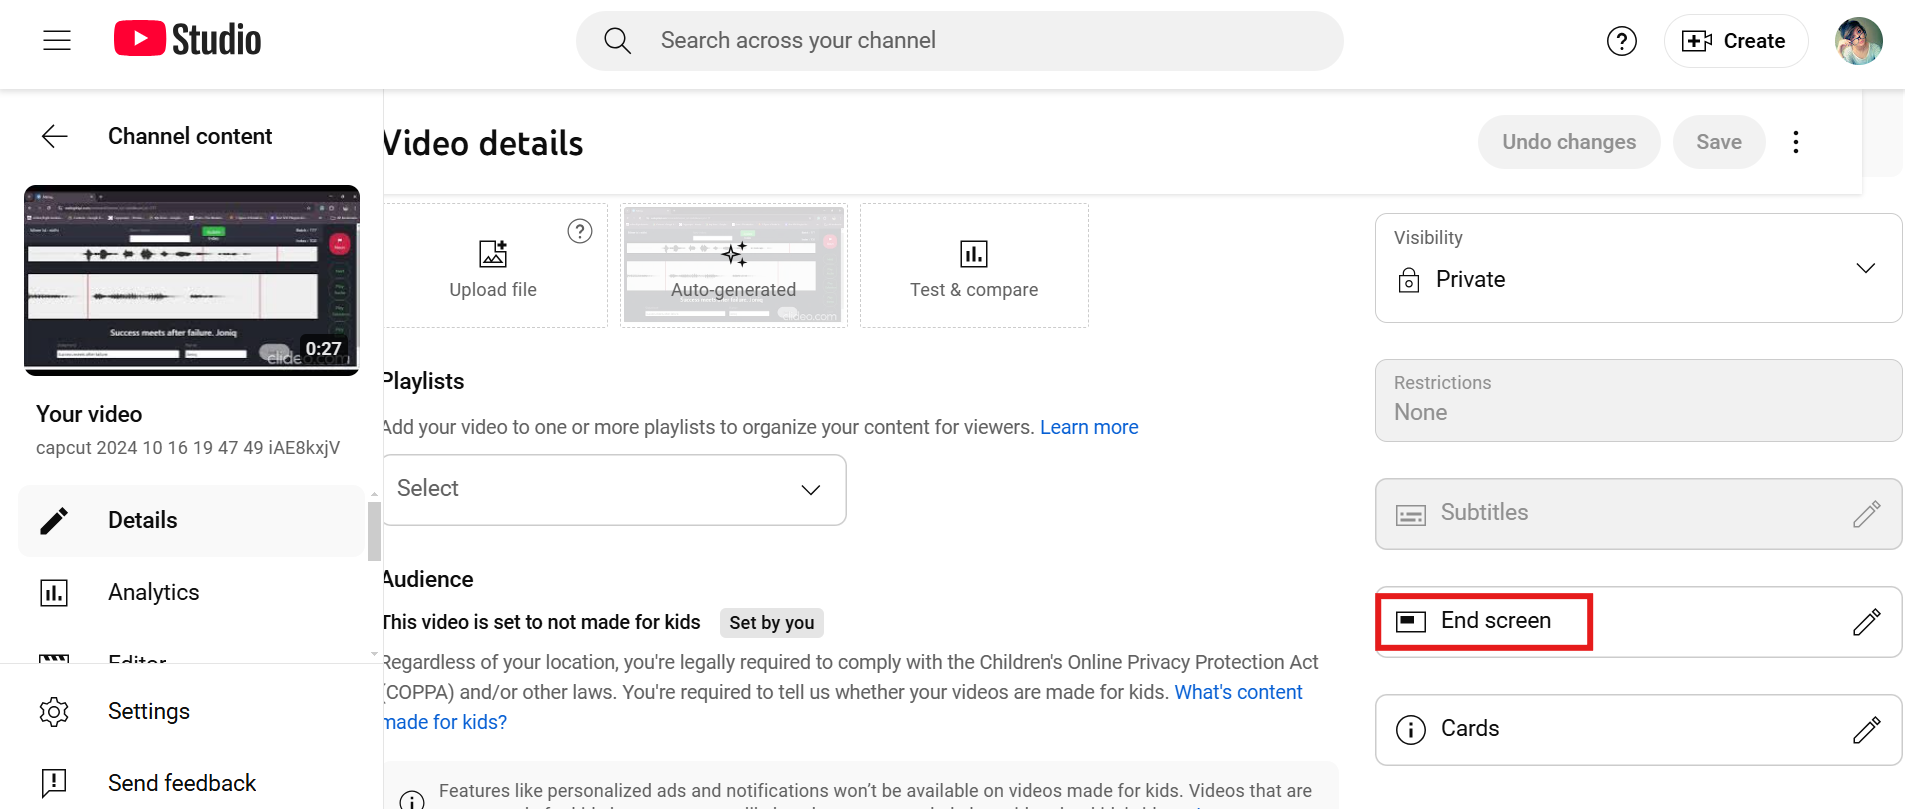Click Undo changes button
Image resolution: width=1905 pixels, height=809 pixels.
[x=1568, y=142]
